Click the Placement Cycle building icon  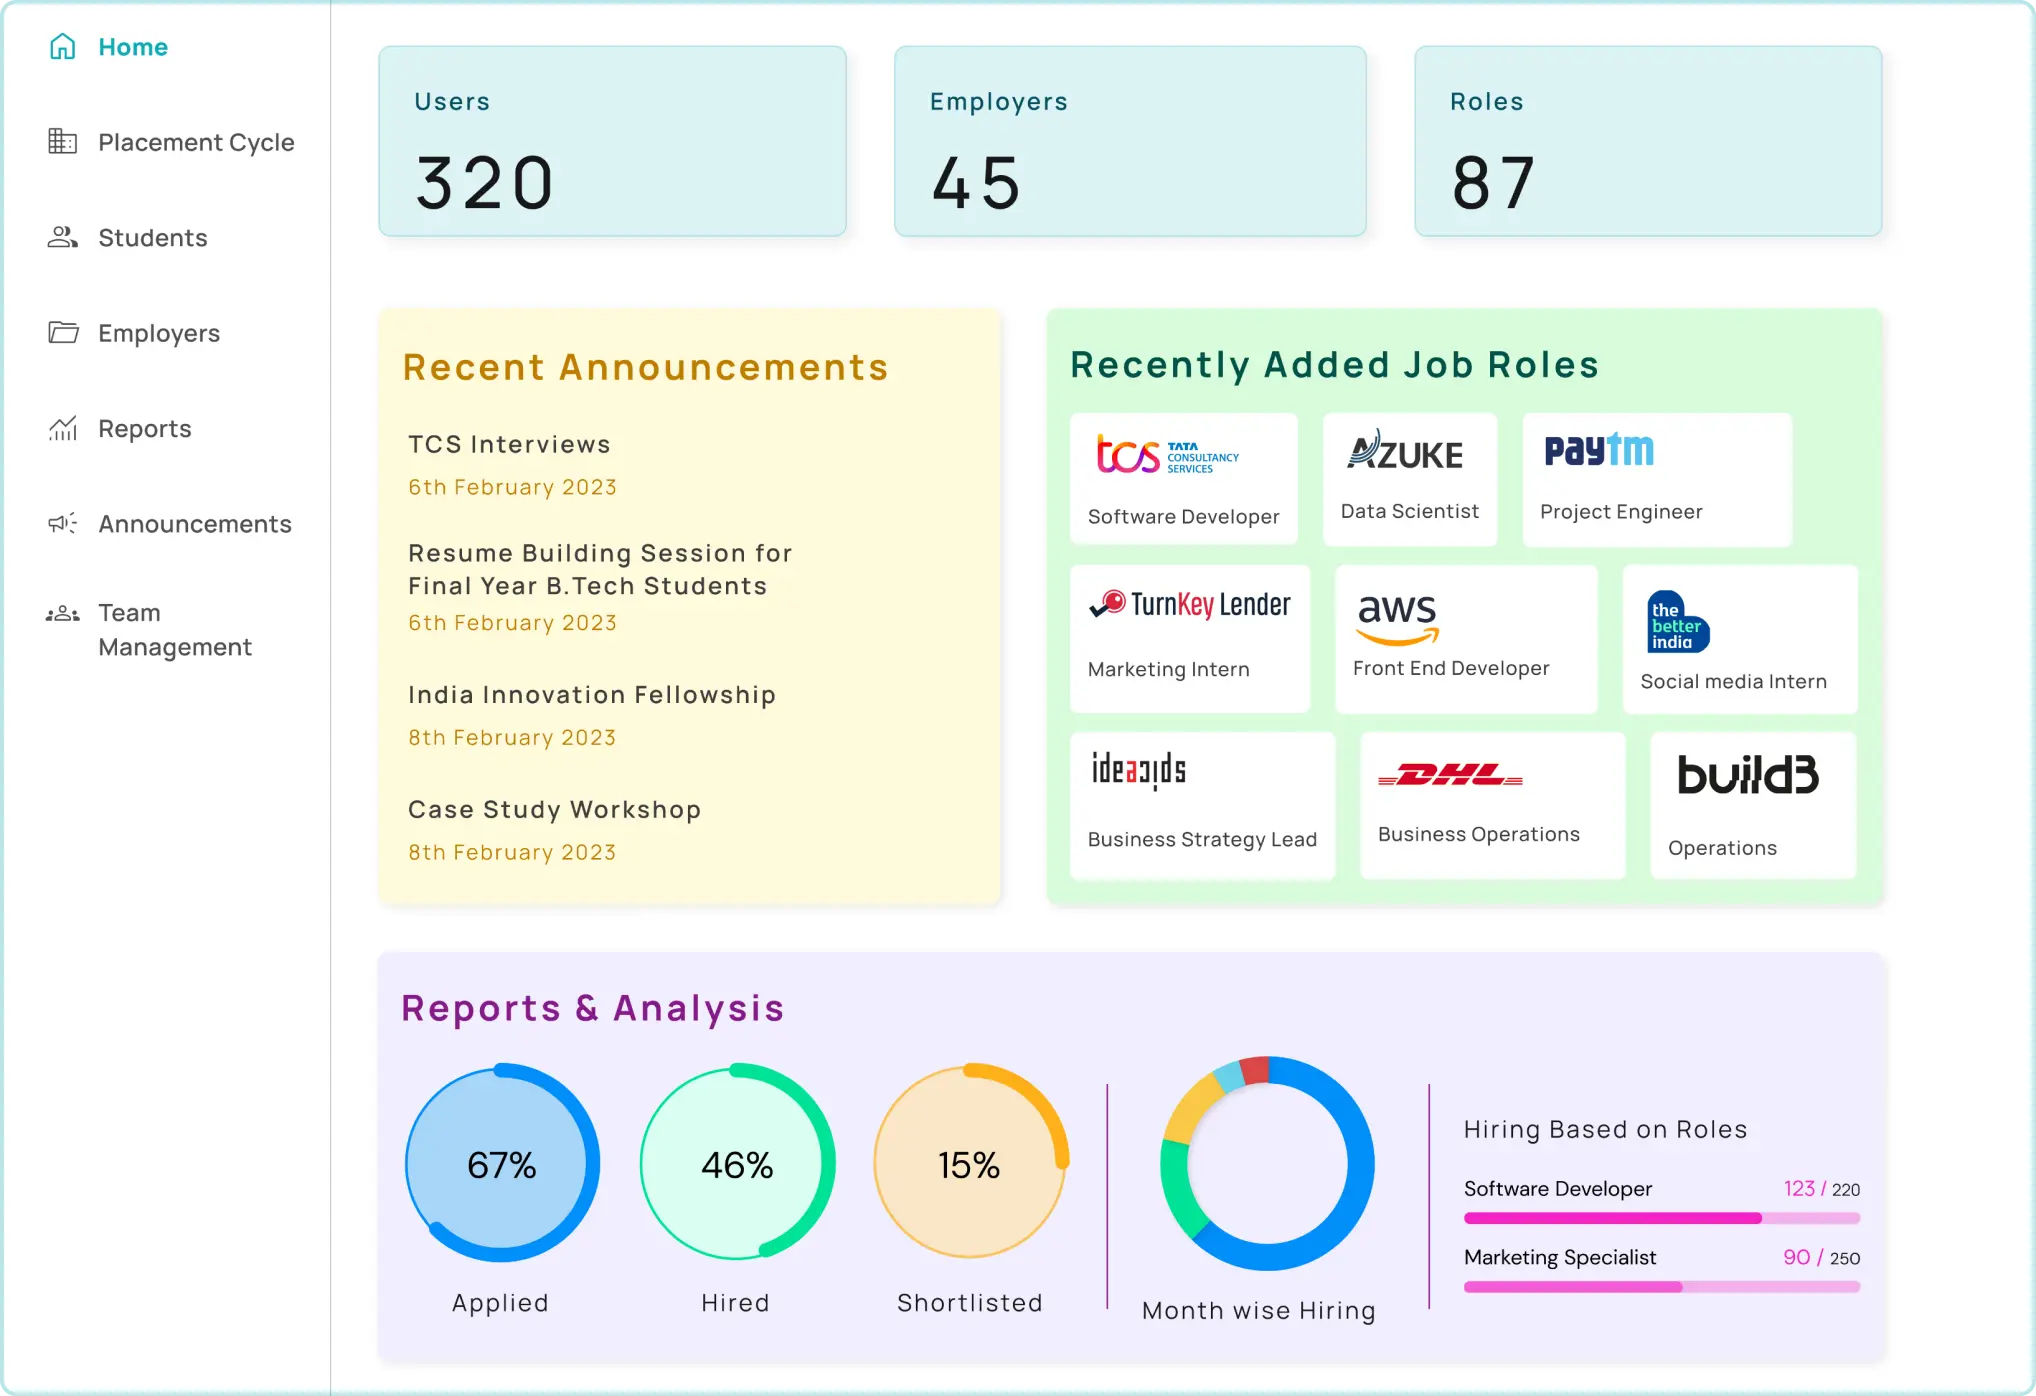click(x=63, y=142)
